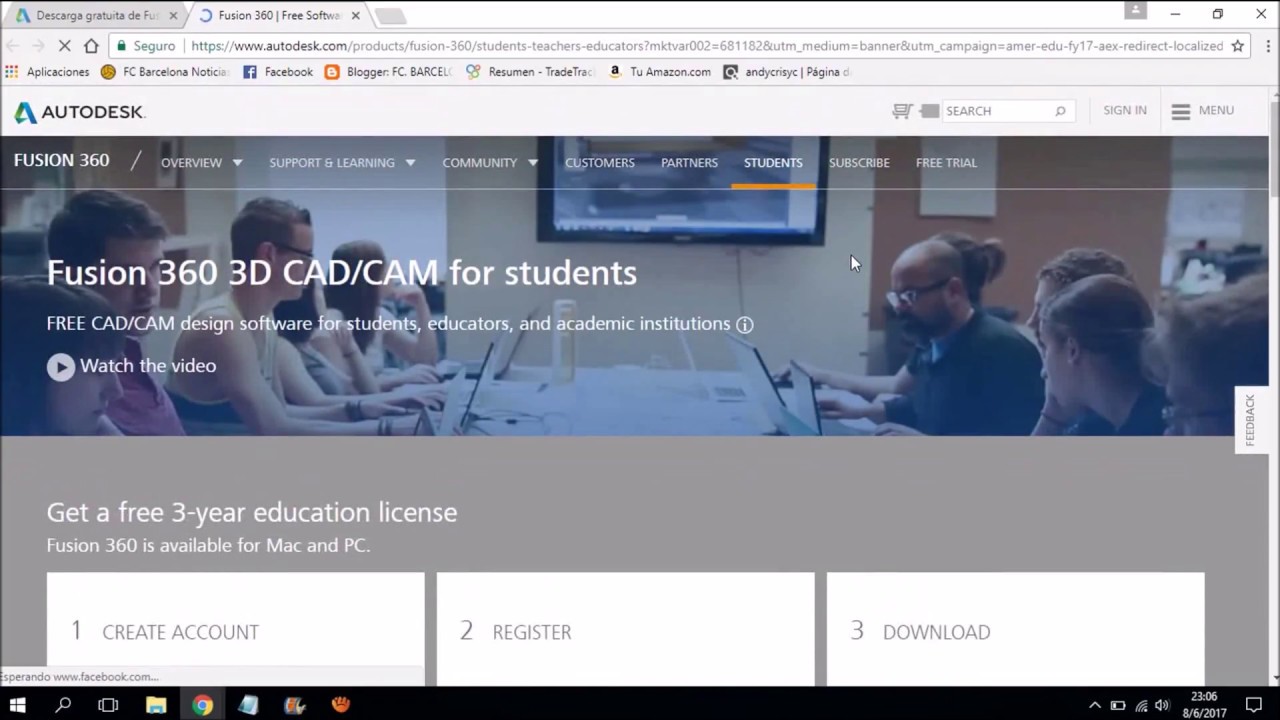Click the Watch the video link text

click(x=148, y=366)
